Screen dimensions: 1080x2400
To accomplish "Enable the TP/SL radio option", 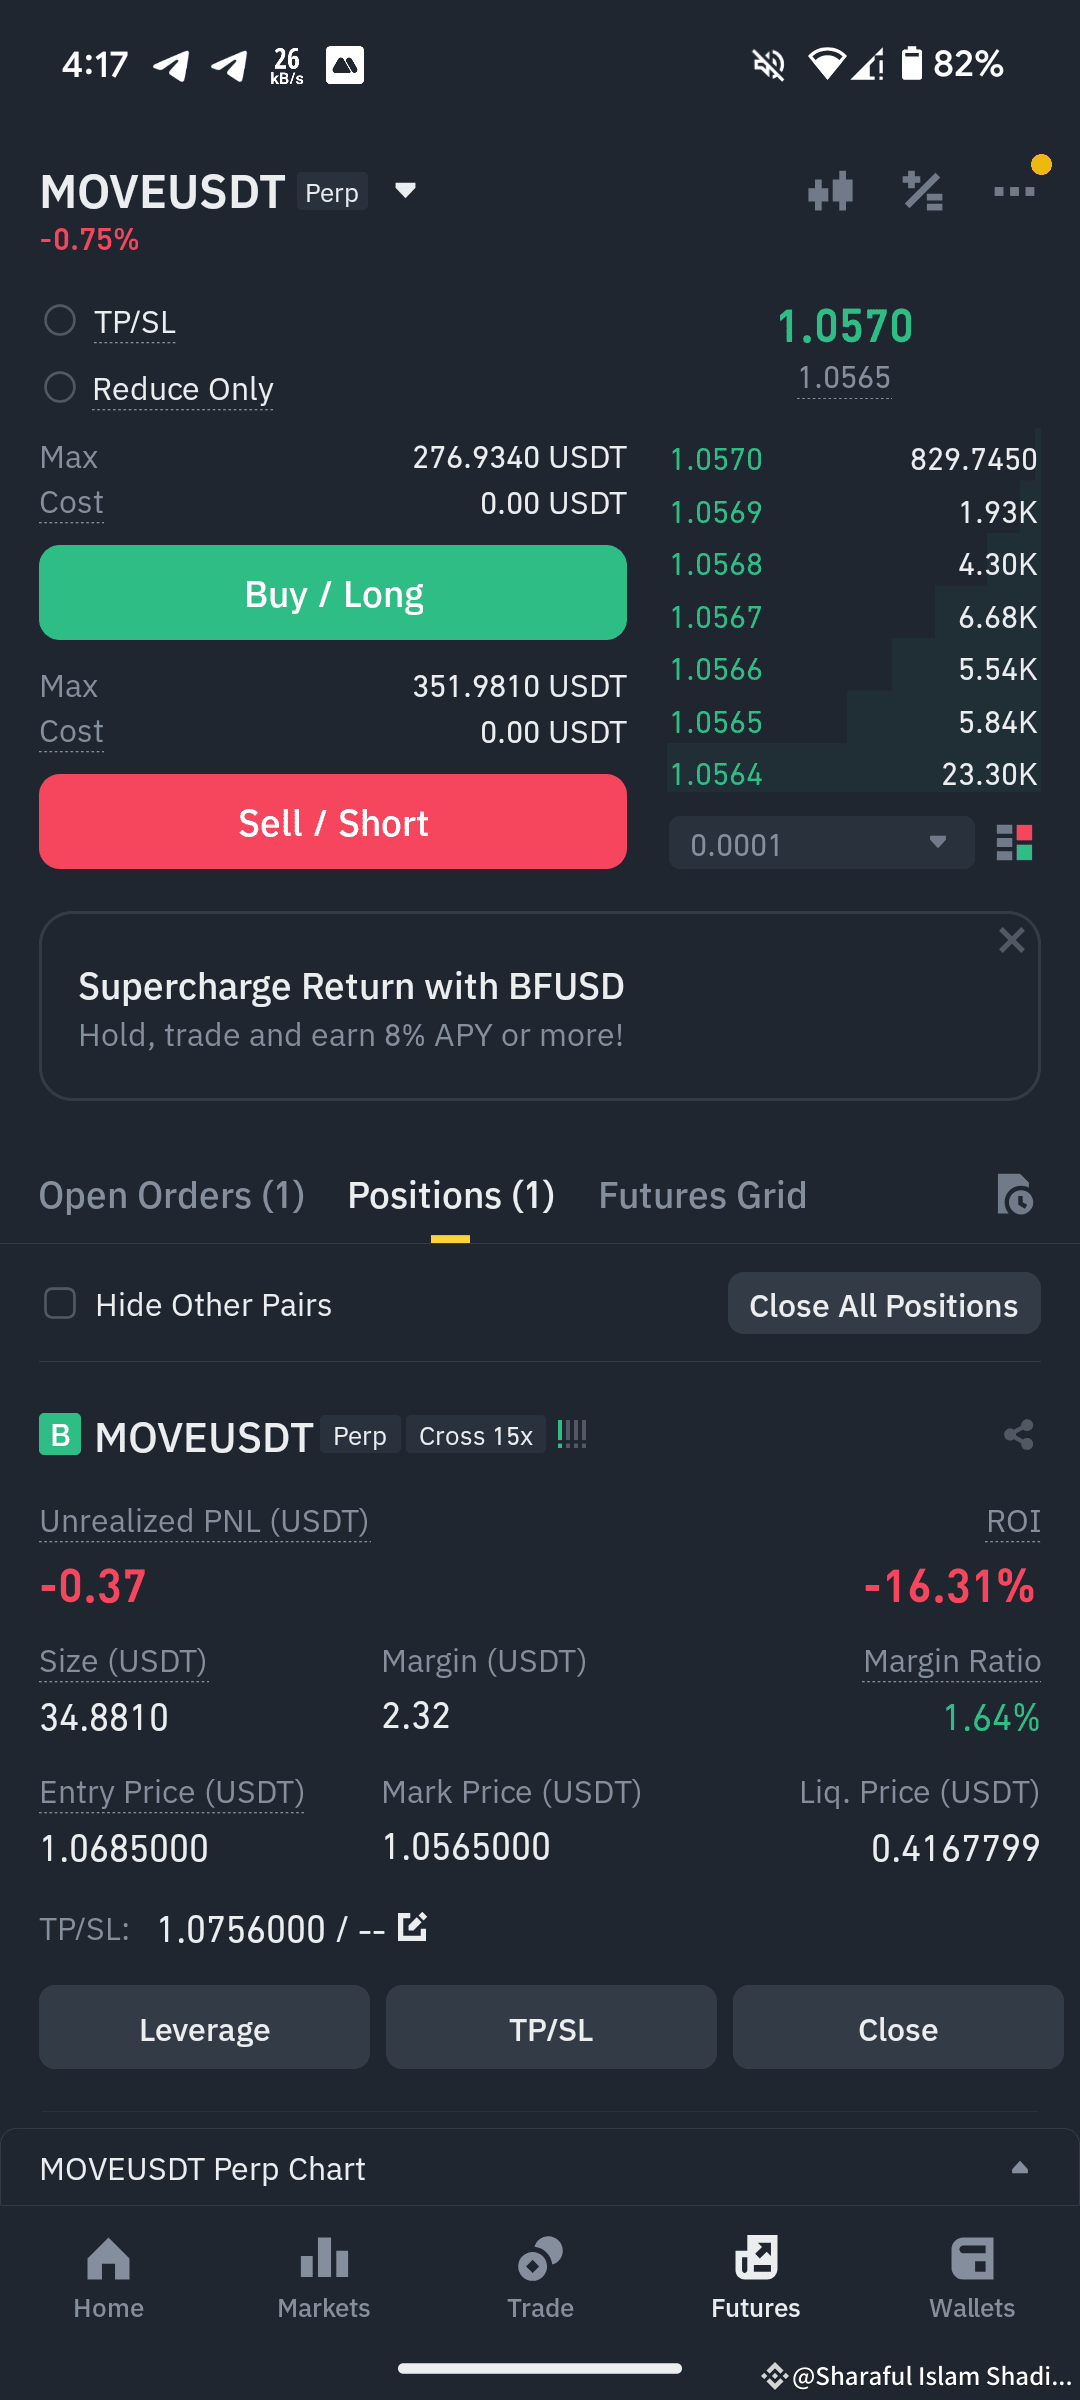I will point(60,321).
